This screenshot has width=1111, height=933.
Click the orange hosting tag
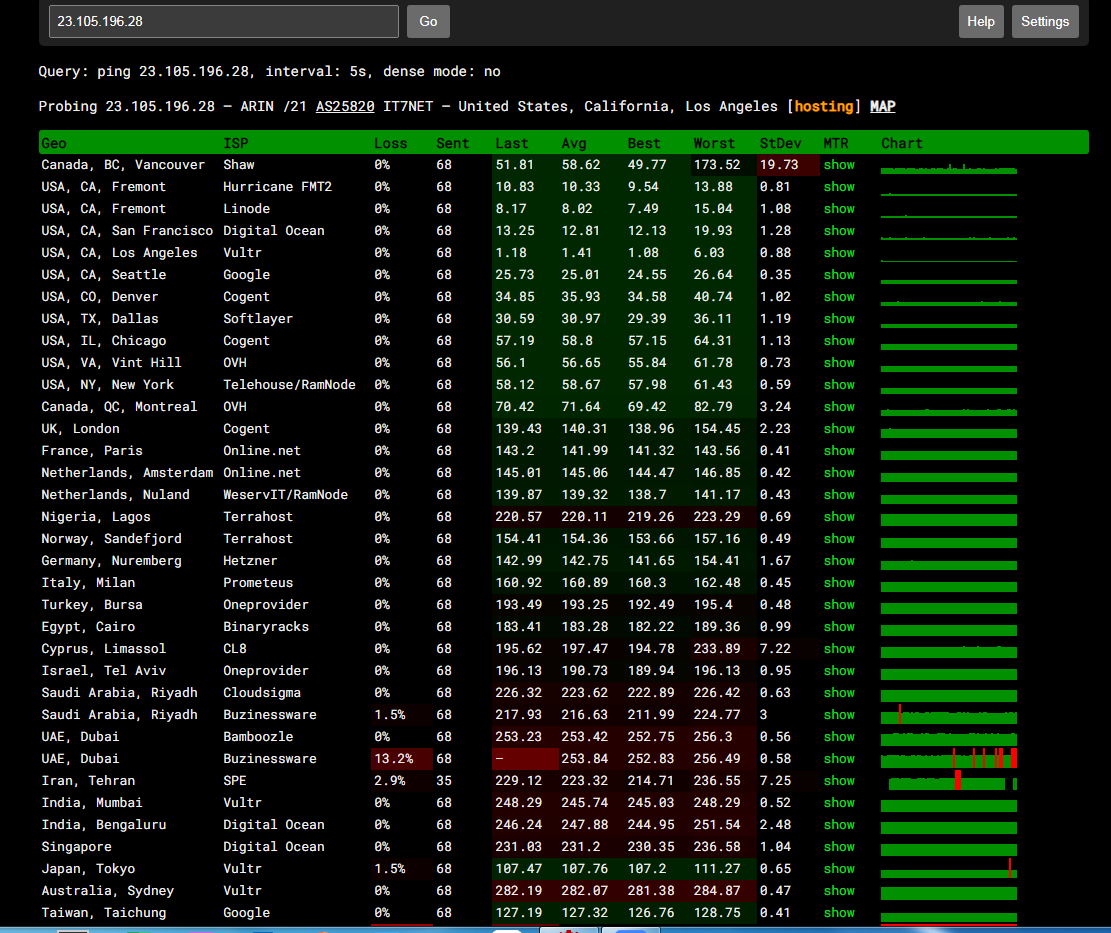[x=824, y=106]
